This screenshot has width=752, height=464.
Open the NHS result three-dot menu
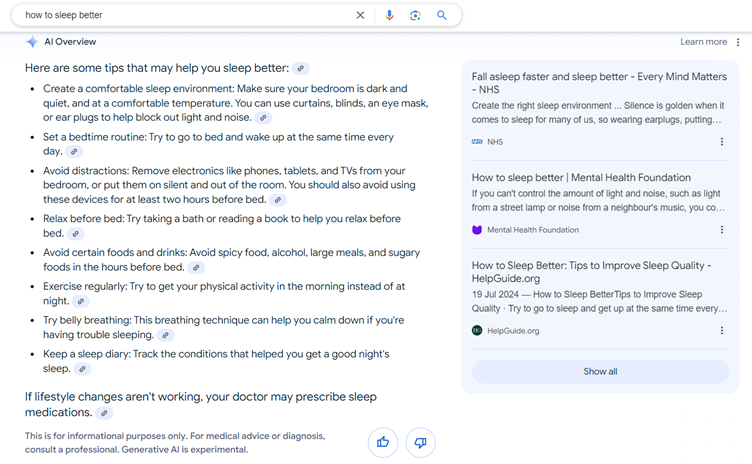[x=722, y=142]
